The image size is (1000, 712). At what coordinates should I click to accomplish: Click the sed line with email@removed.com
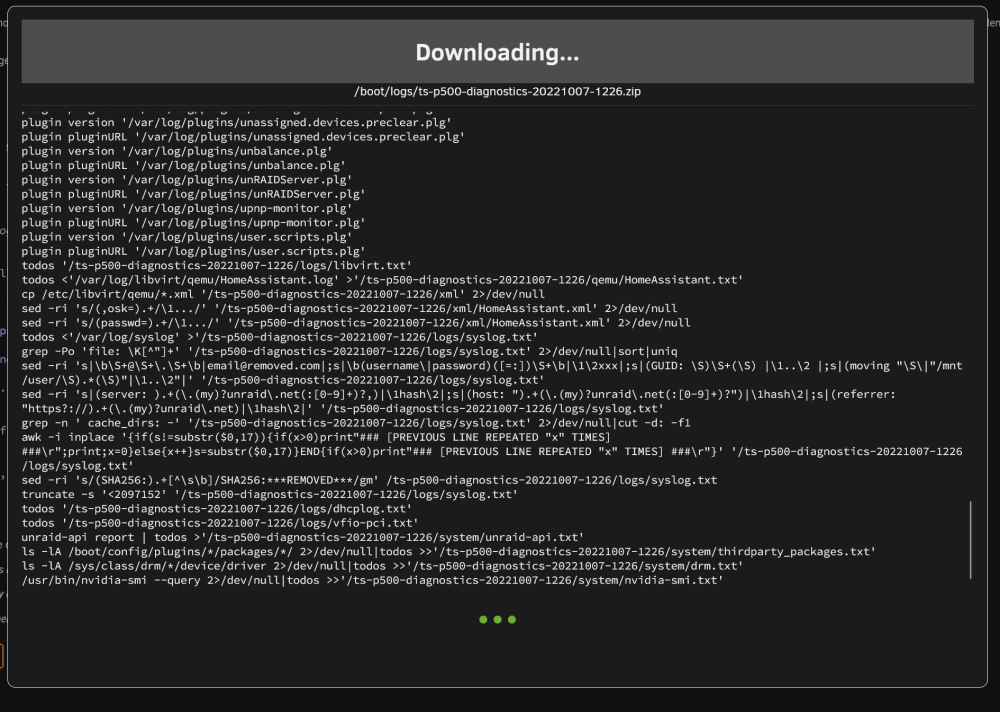click(x=492, y=373)
